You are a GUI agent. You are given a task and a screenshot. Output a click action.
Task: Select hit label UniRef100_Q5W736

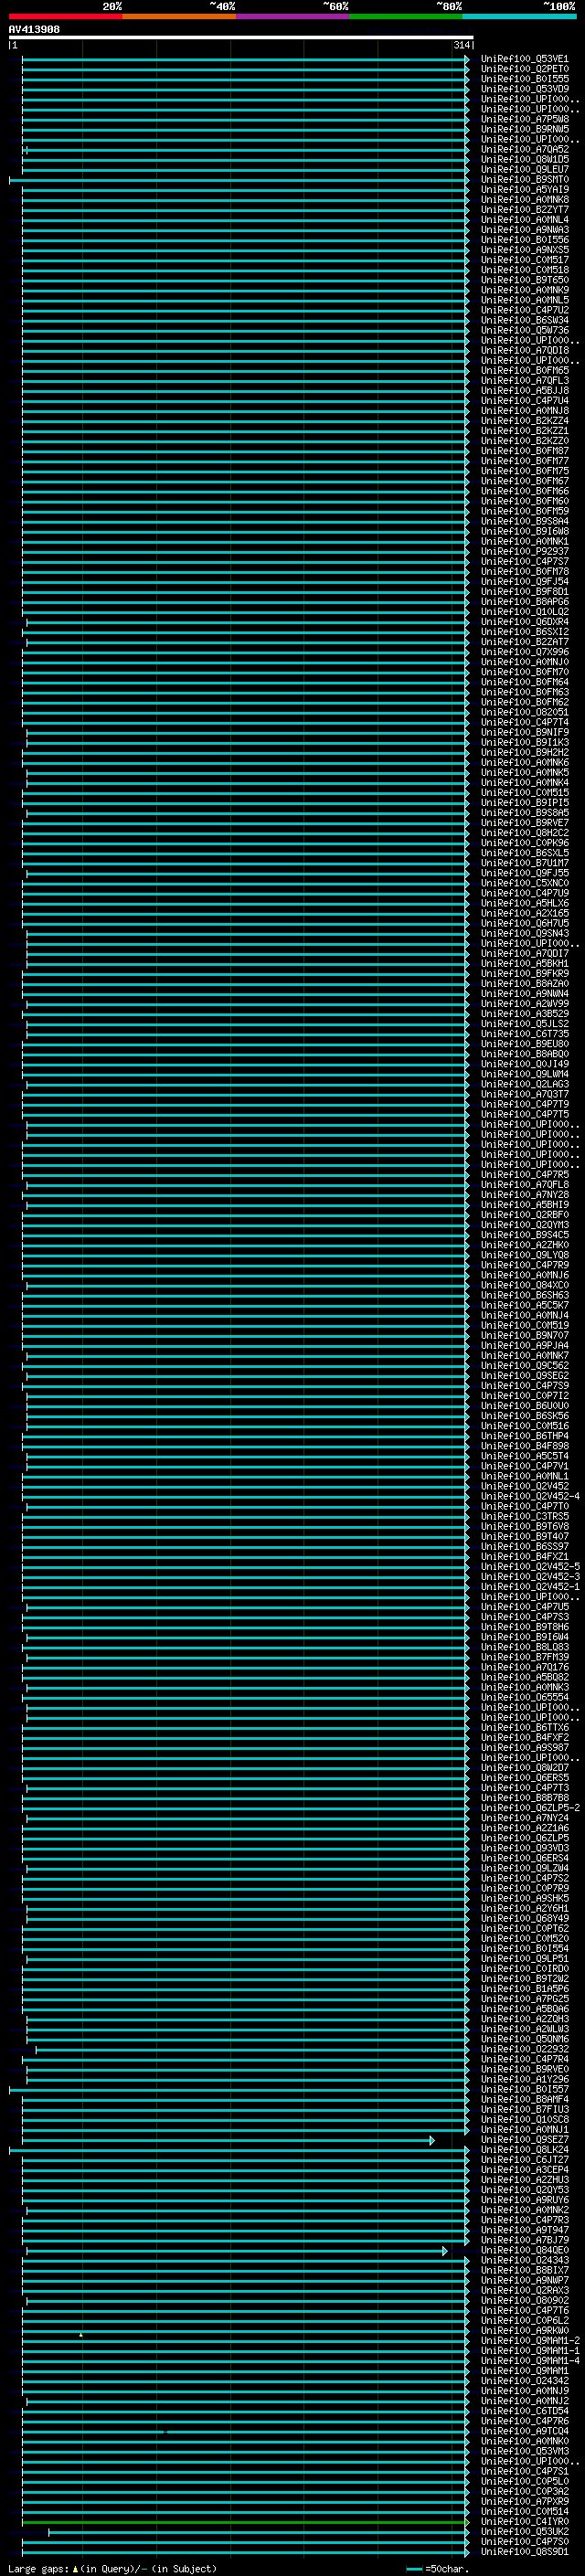(x=525, y=330)
